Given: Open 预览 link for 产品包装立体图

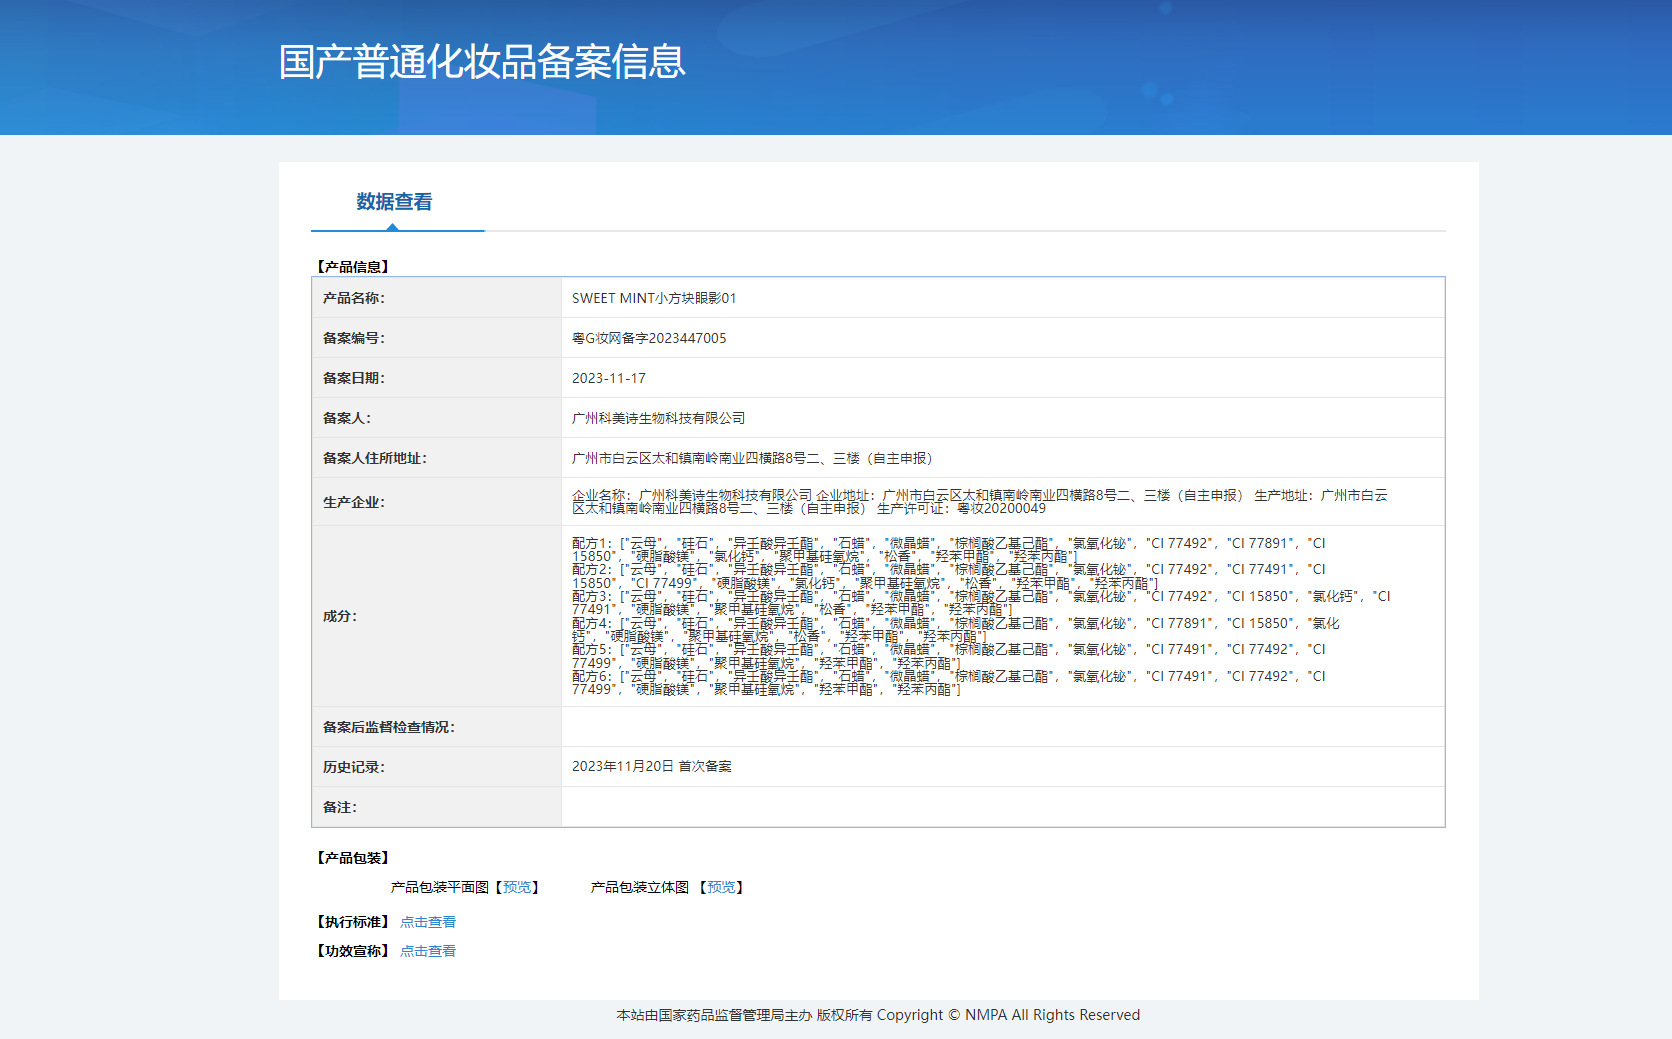Looking at the screenshot, I should tap(721, 887).
